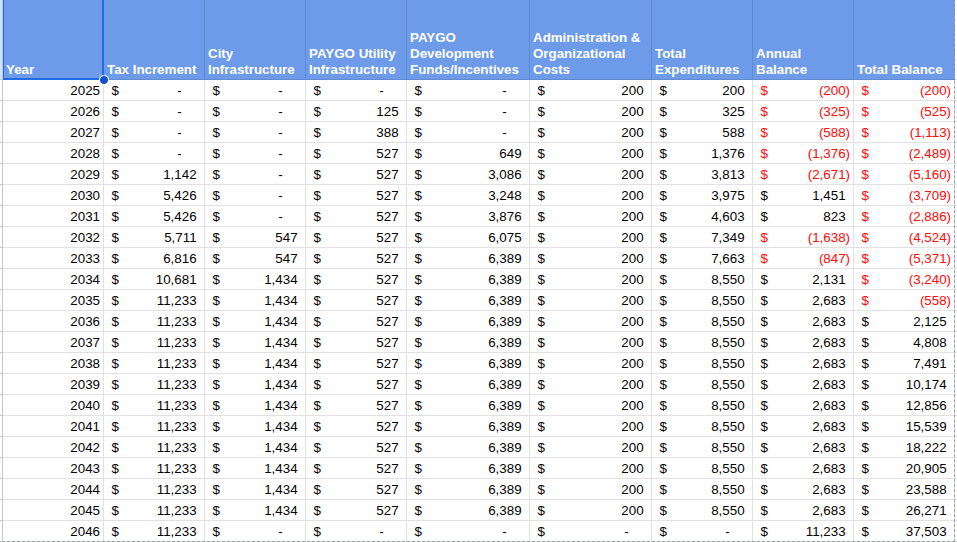Image resolution: width=957 pixels, height=542 pixels.
Task: Select the year 2046 cell
Action: [x=53, y=531]
